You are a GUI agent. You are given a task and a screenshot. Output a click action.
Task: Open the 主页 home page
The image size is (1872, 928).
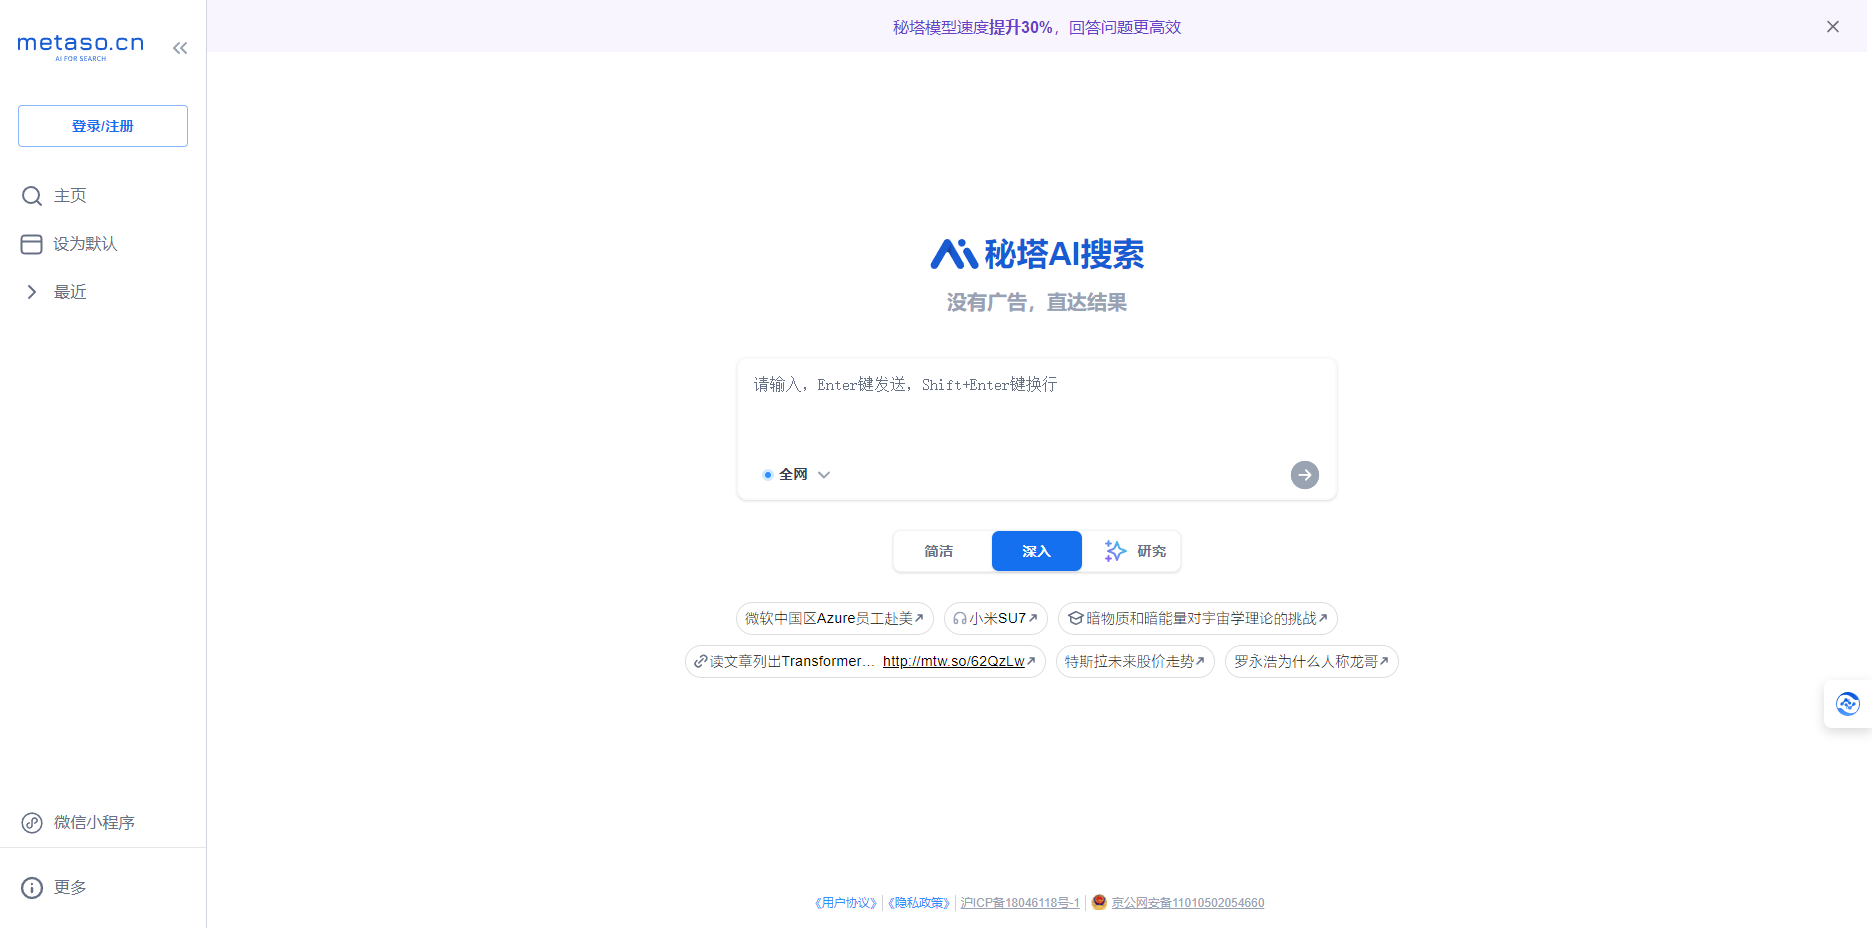point(69,195)
